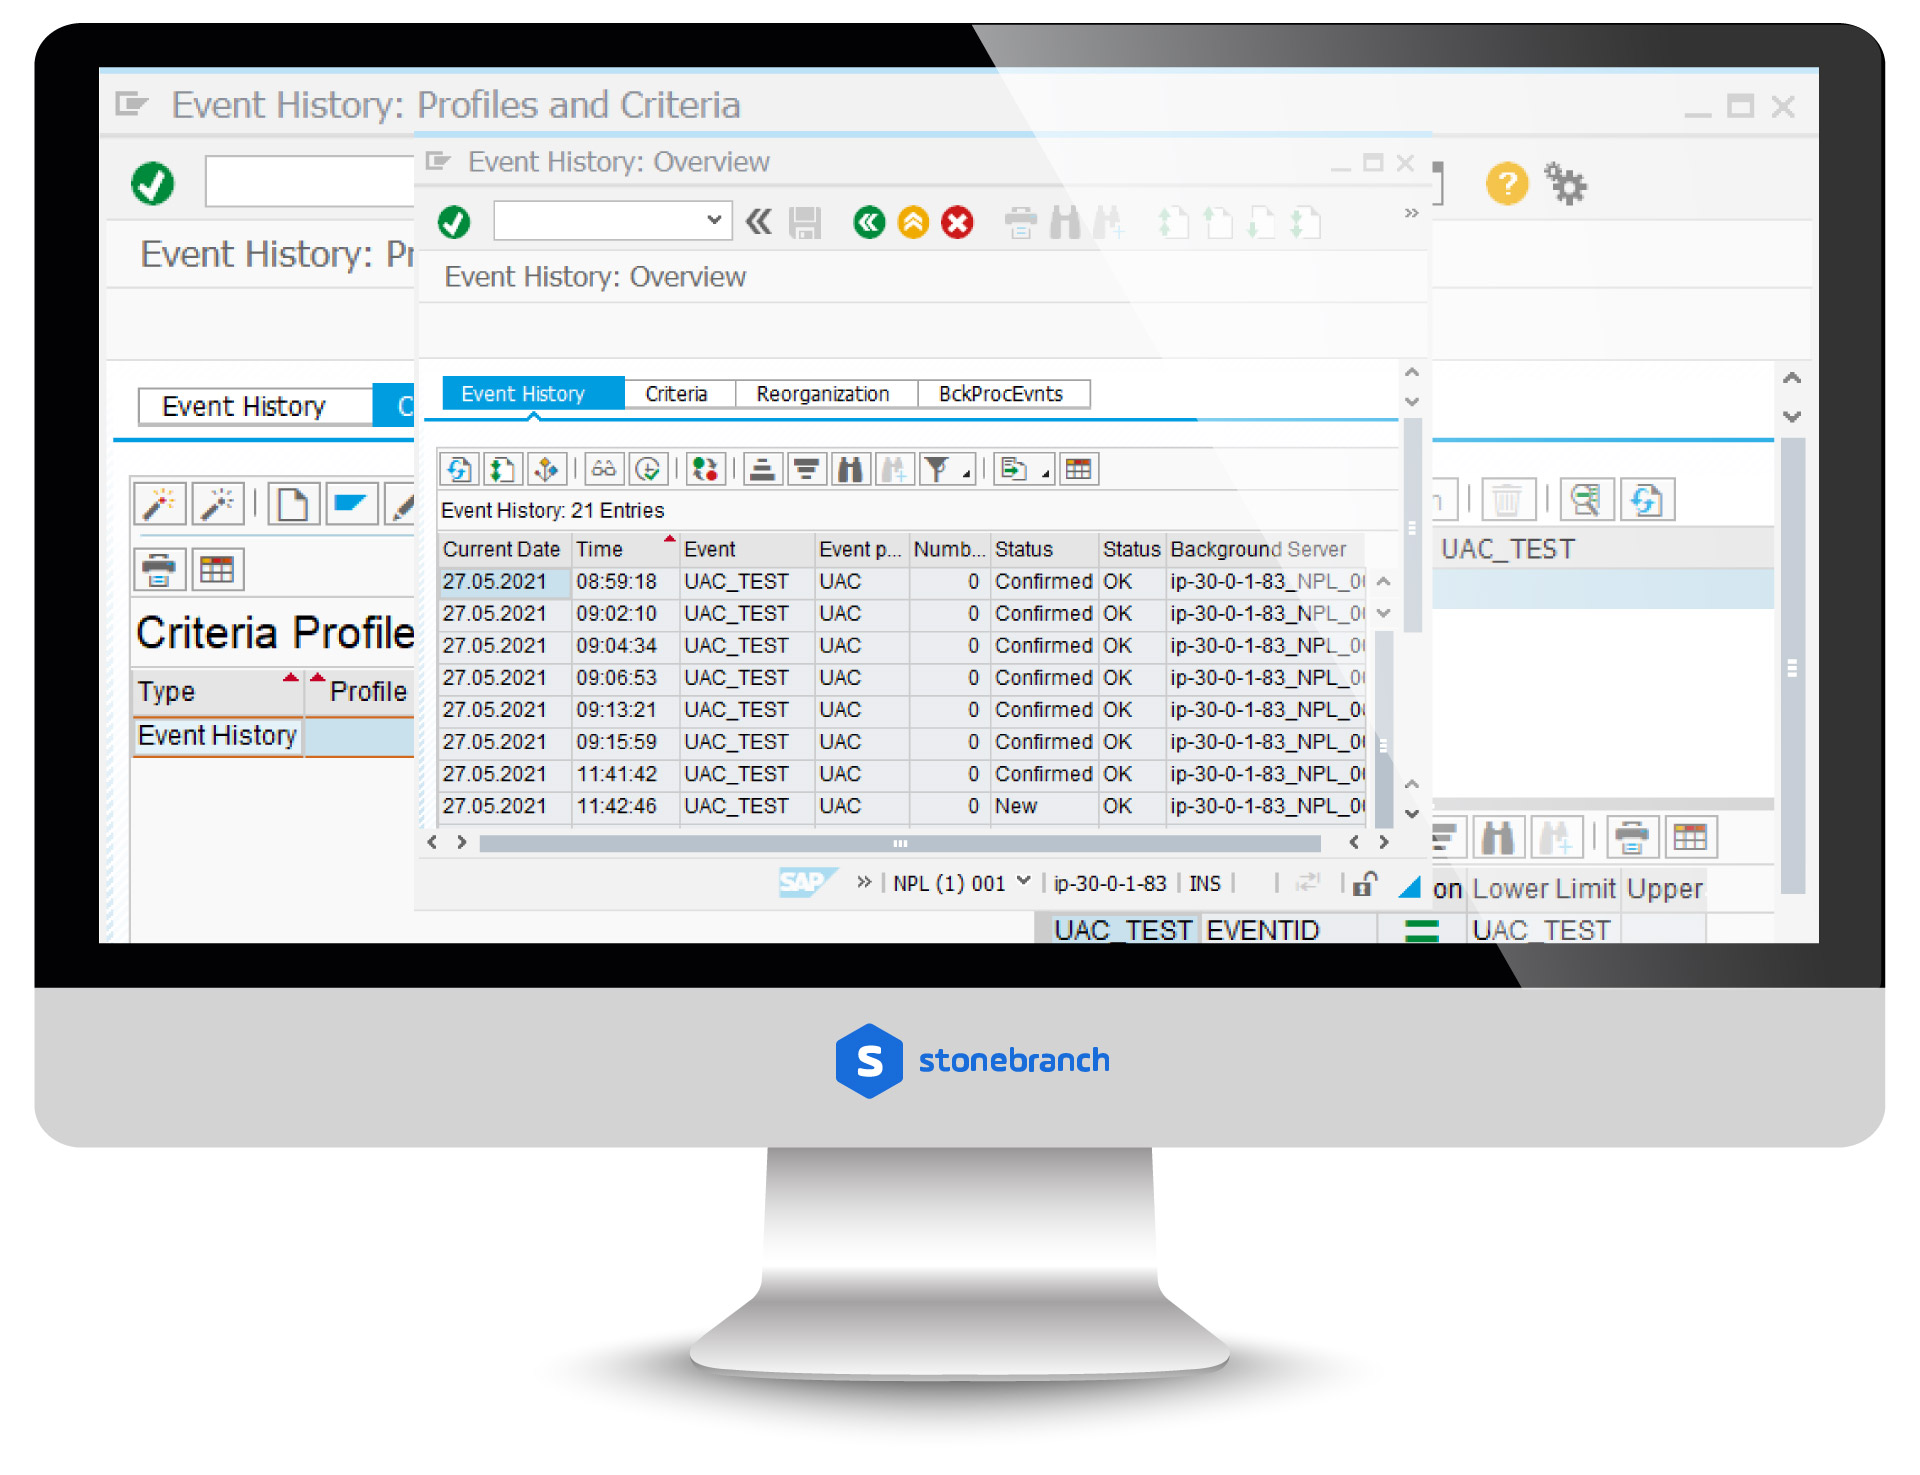The width and height of the screenshot is (1920, 1475).
Task: Click the green Enter checkmark in Overview window
Action: [x=454, y=222]
